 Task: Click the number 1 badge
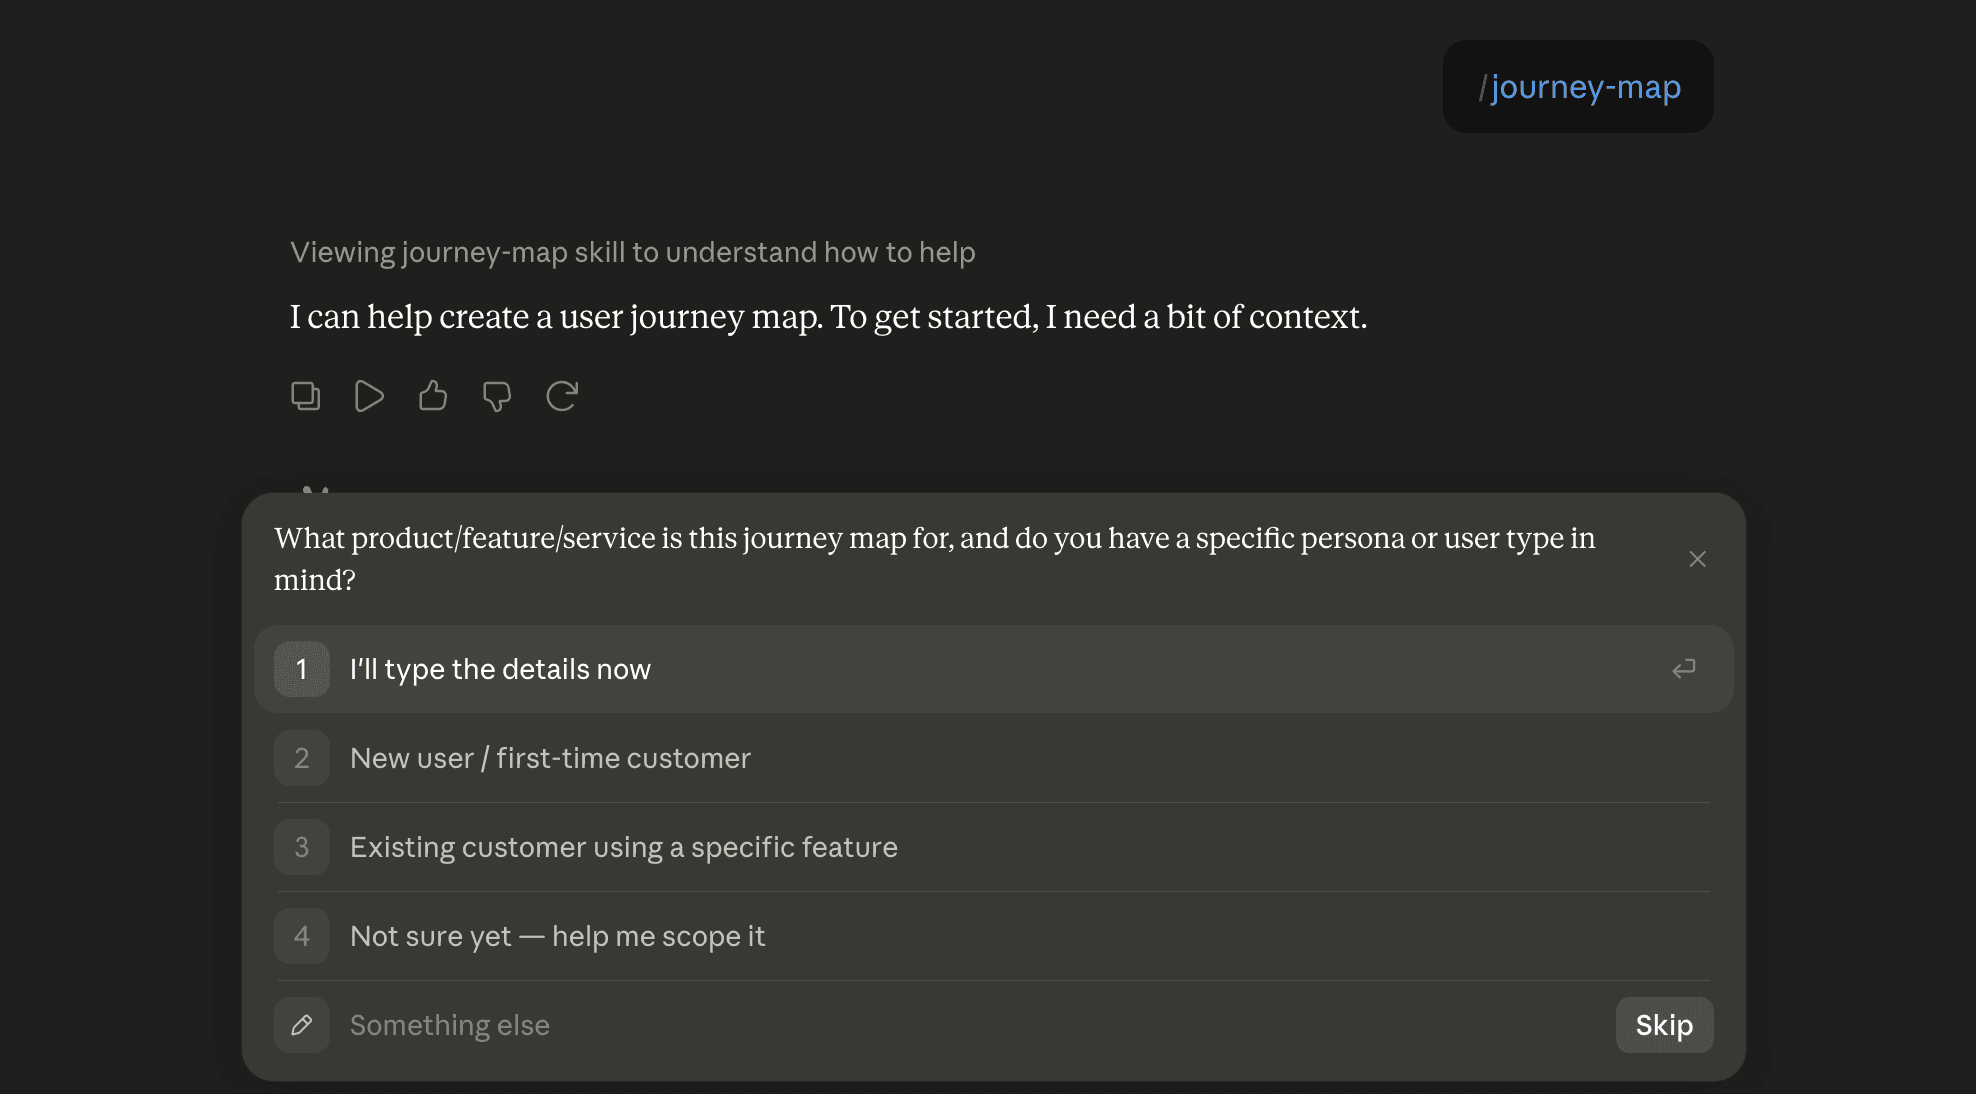tap(302, 669)
